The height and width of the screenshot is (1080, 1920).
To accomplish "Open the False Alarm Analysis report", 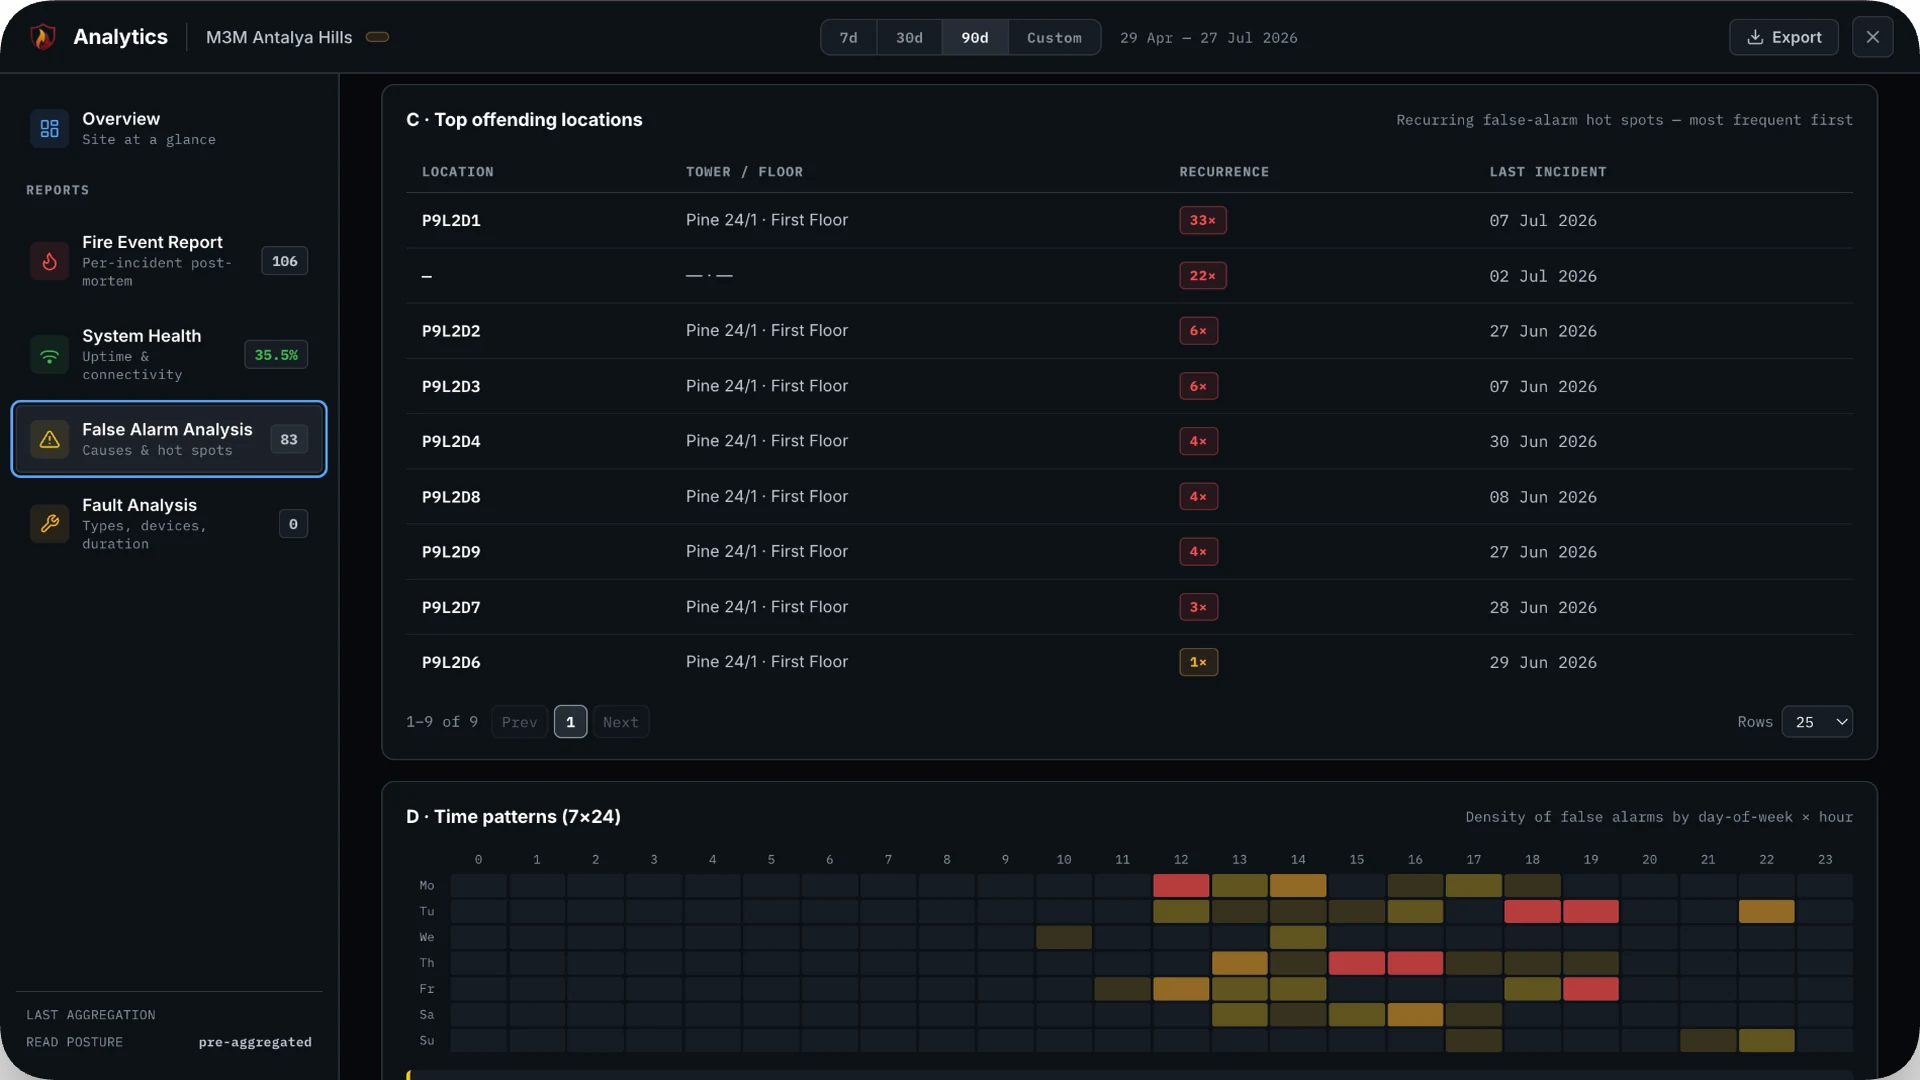I will tap(169, 439).
